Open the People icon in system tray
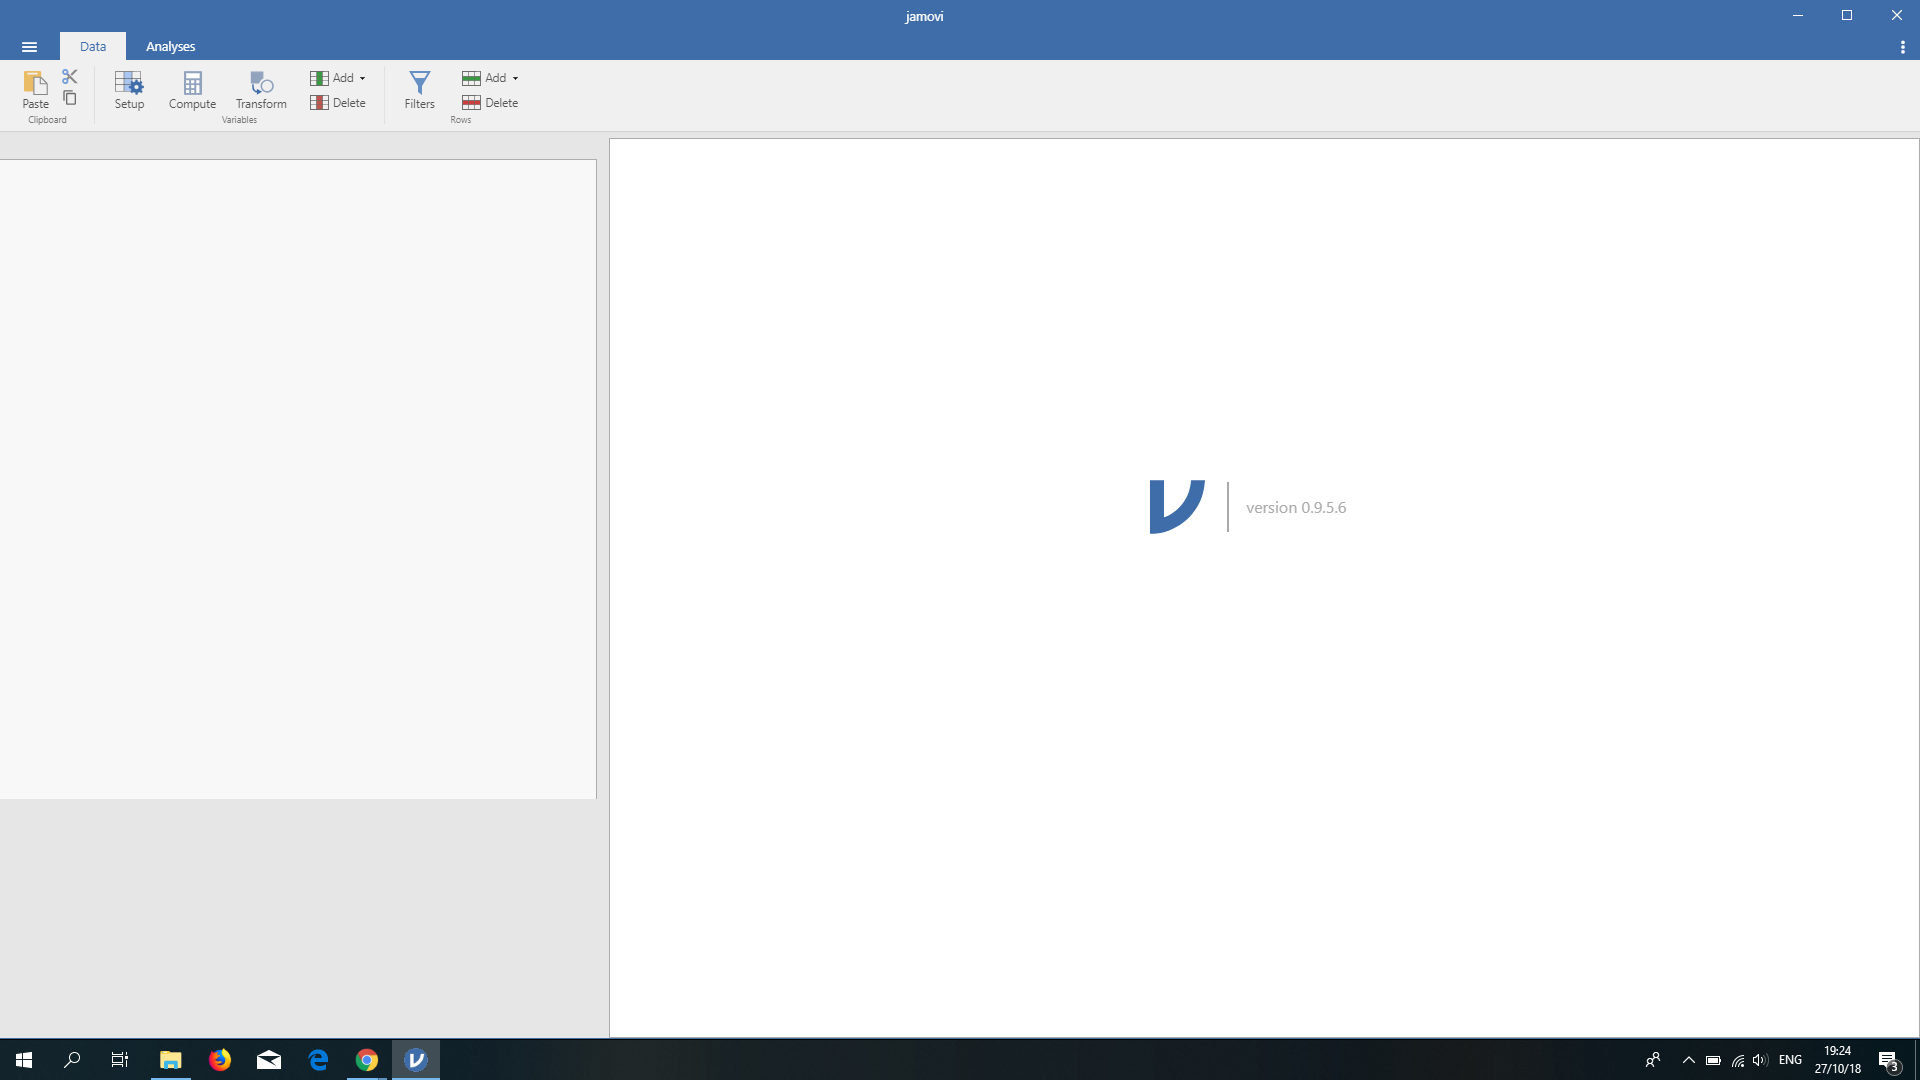This screenshot has width=1920, height=1080. point(1653,1060)
